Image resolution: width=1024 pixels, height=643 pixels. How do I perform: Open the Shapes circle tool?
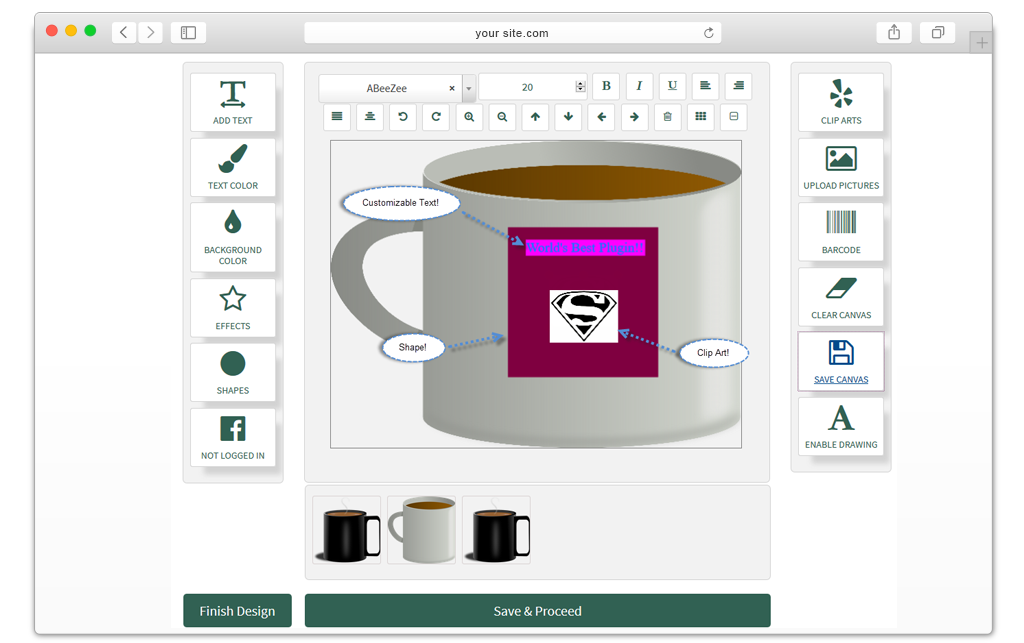coord(232,372)
